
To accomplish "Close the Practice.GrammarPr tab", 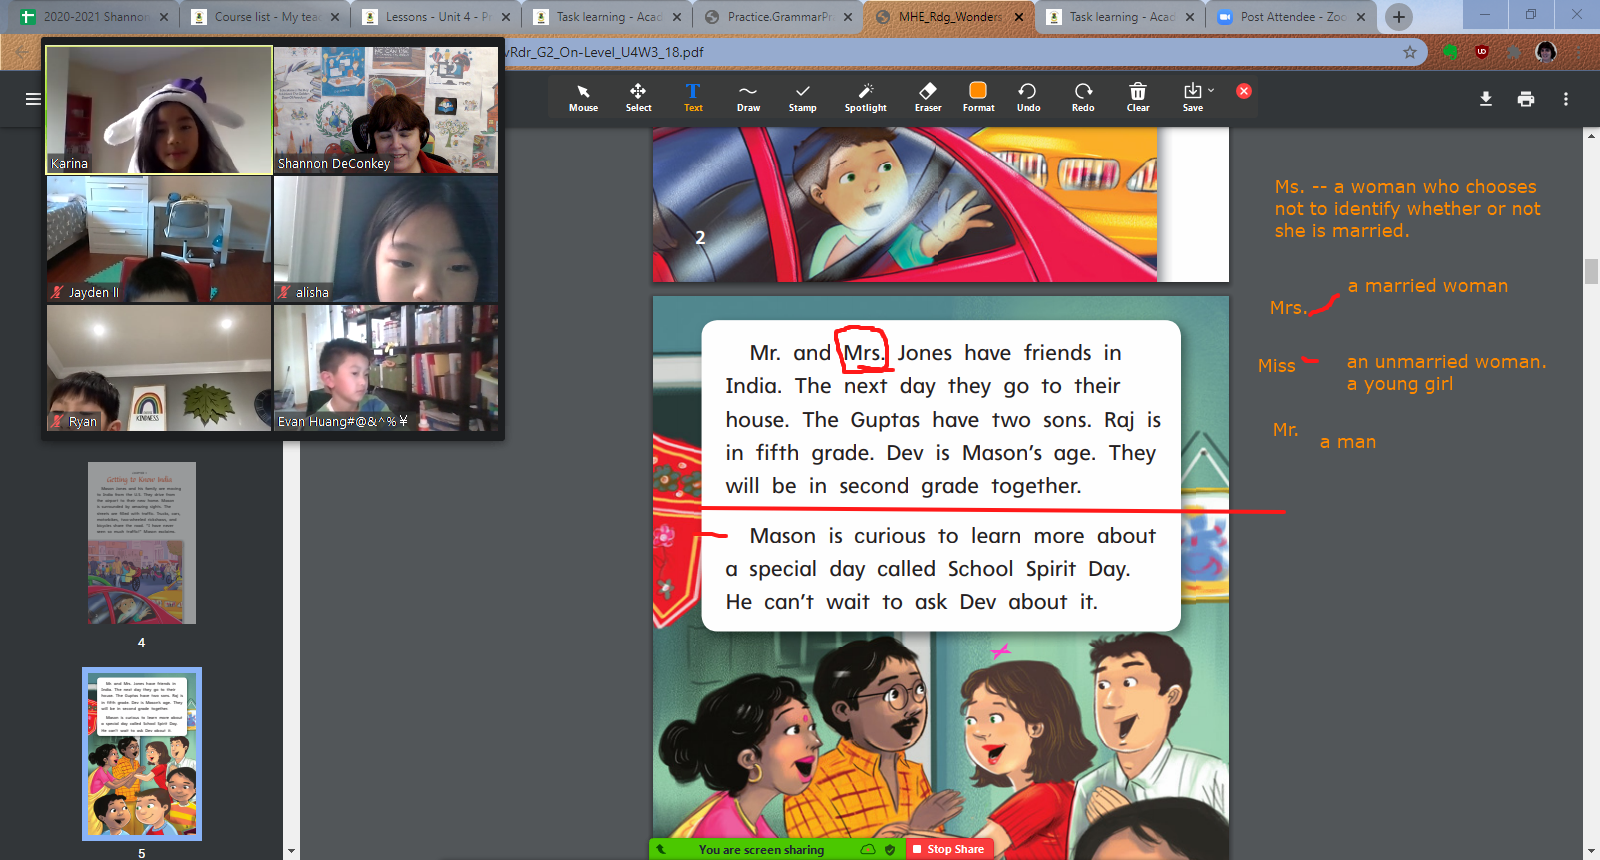I will [x=848, y=17].
